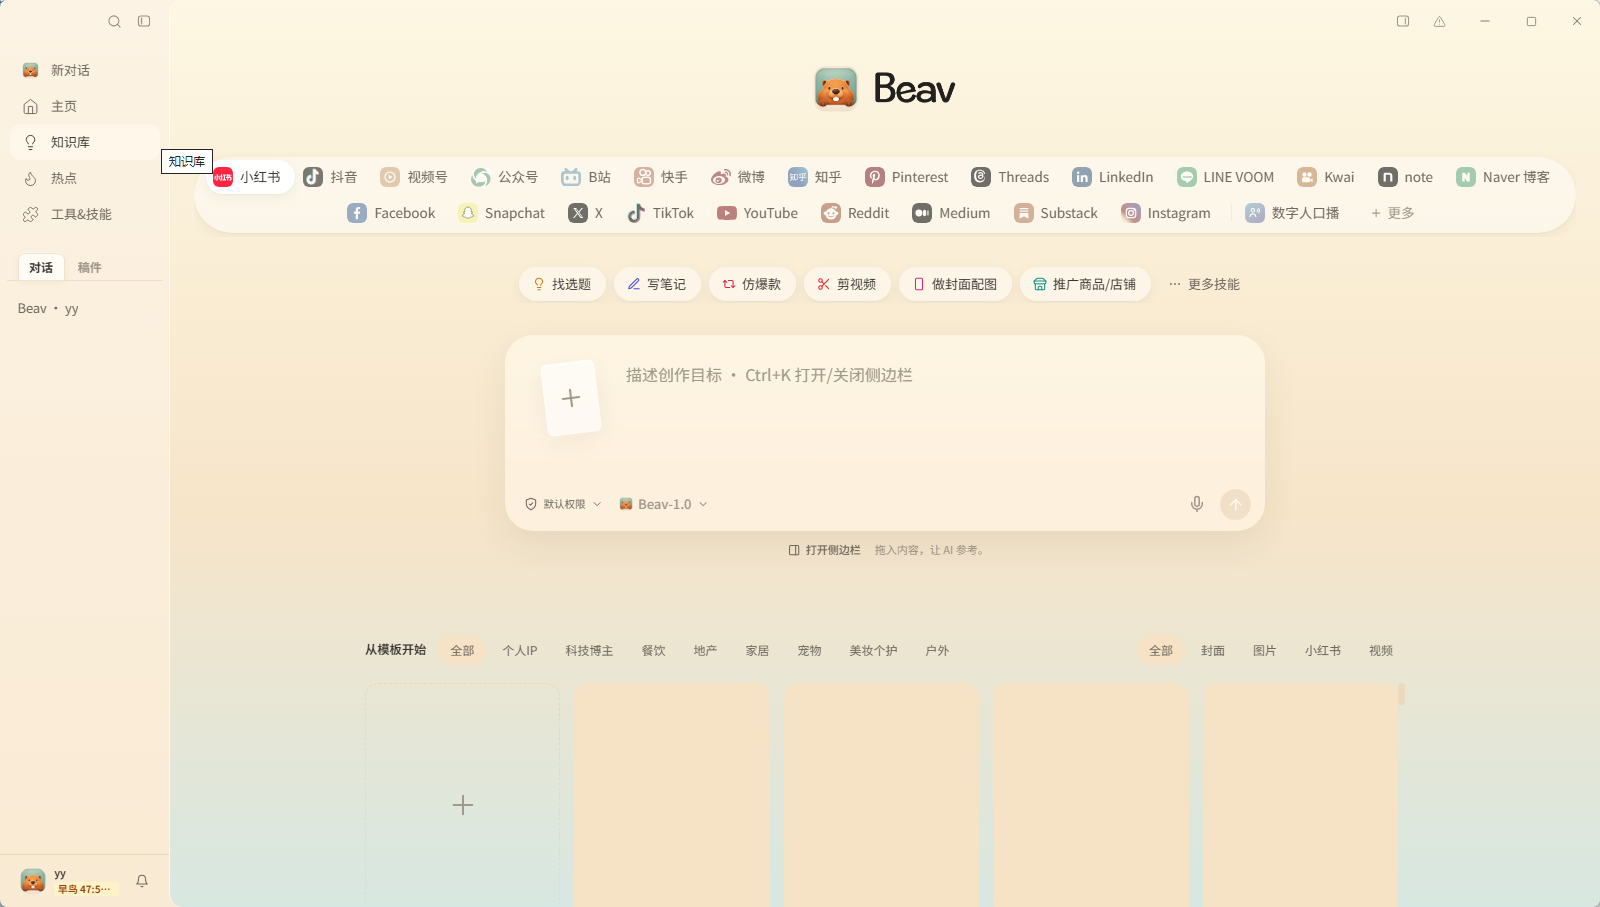Screen dimensions: 1600x907
Task: Choose the LinkedIn platform
Action: (1113, 177)
